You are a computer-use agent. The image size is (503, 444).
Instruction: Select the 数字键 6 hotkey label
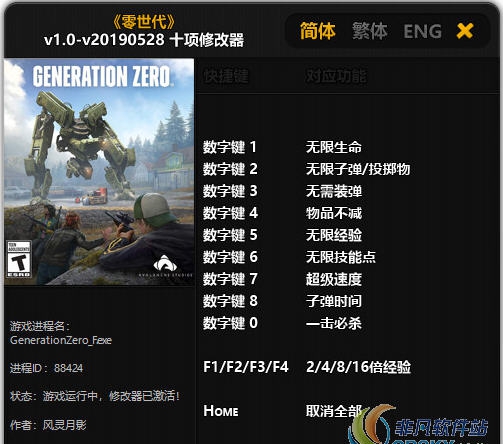(x=230, y=257)
